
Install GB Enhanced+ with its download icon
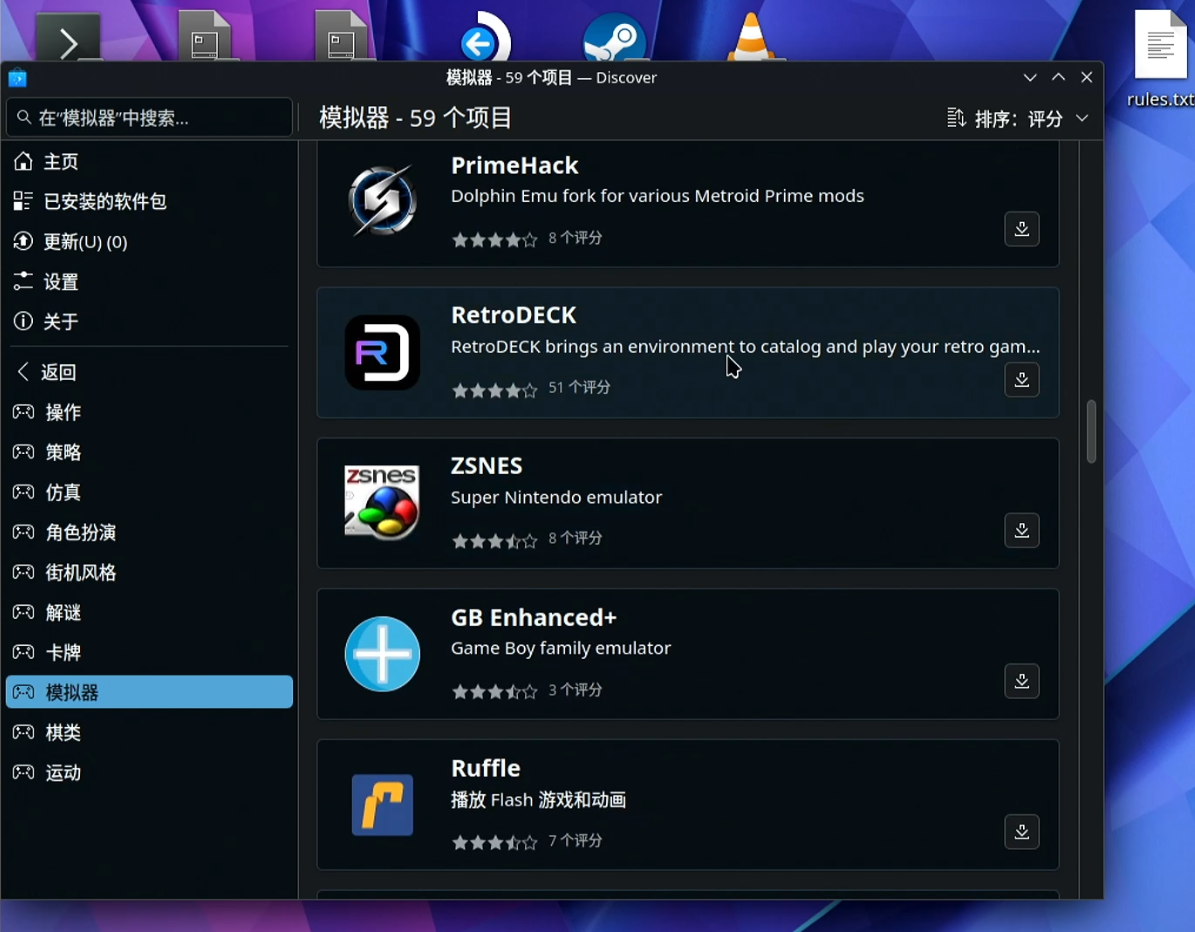[1021, 681]
